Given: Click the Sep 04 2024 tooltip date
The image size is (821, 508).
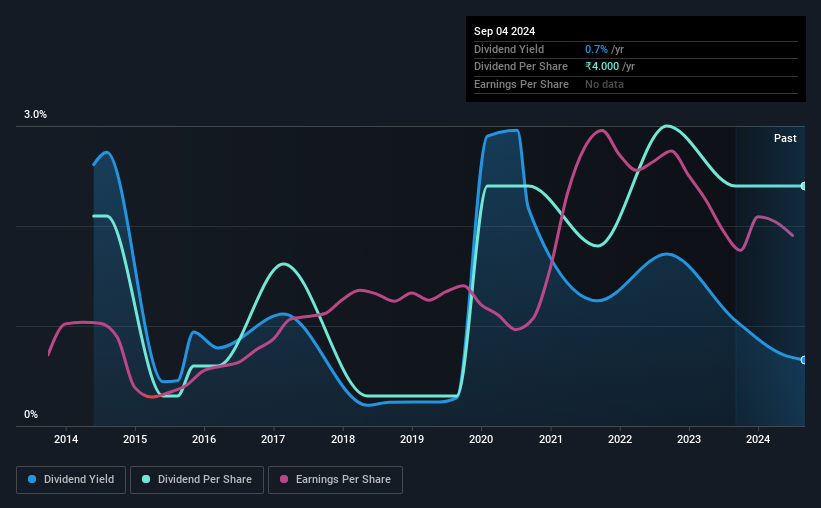Looking at the screenshot, I should point(505,31).
